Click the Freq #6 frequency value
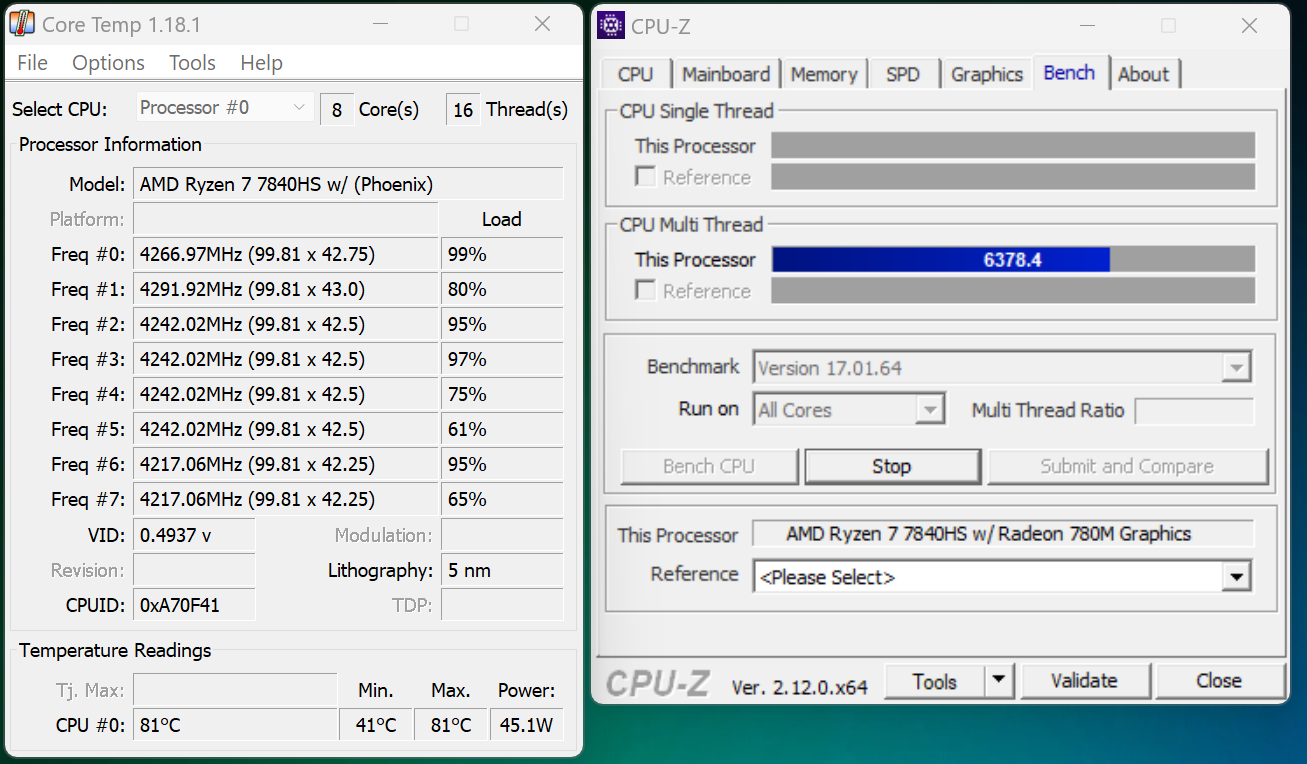The width and height of the screenshot is (1307, 764). click(x=286, y=465)
